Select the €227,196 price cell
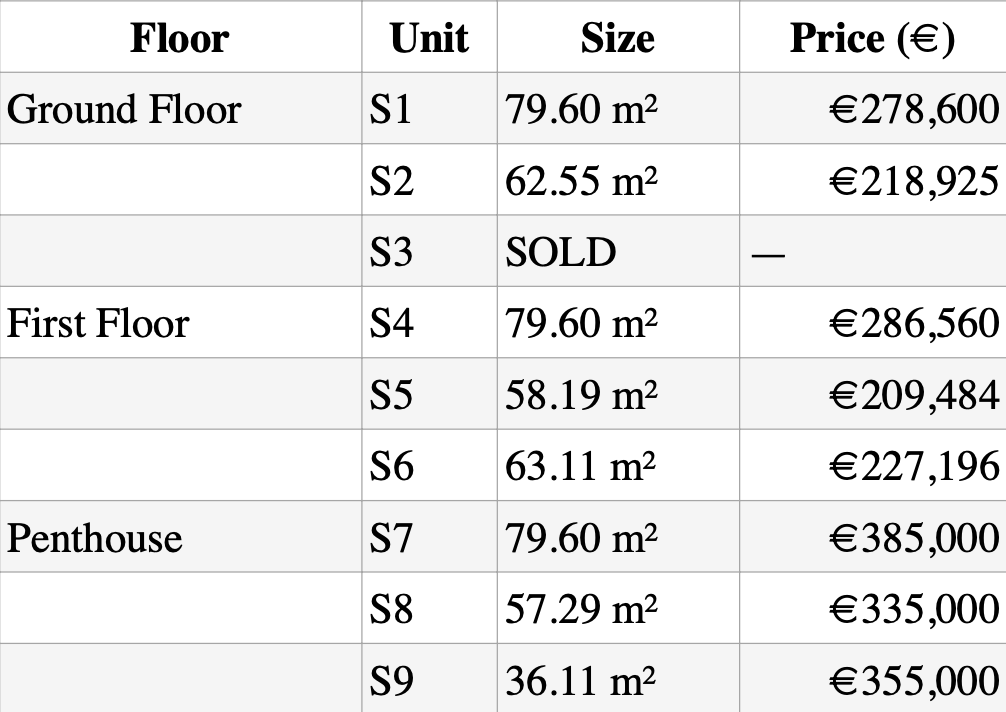 point(914,466)
